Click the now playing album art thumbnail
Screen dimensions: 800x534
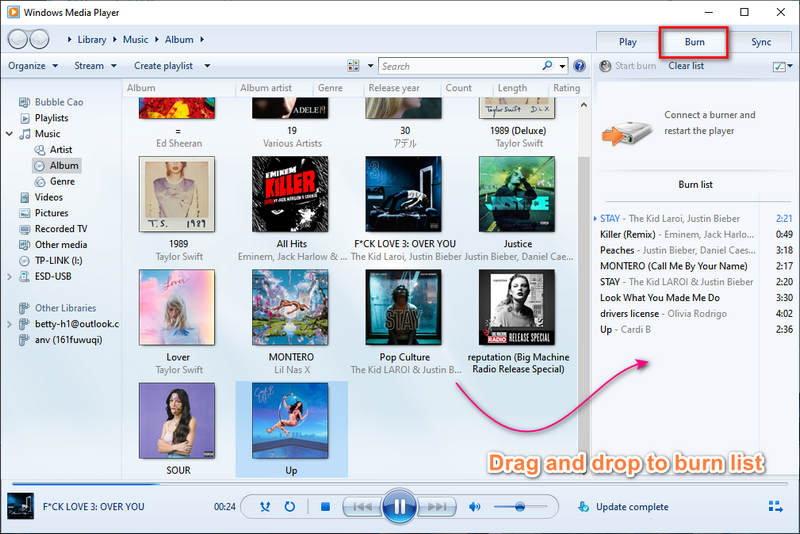pos(20,506)
